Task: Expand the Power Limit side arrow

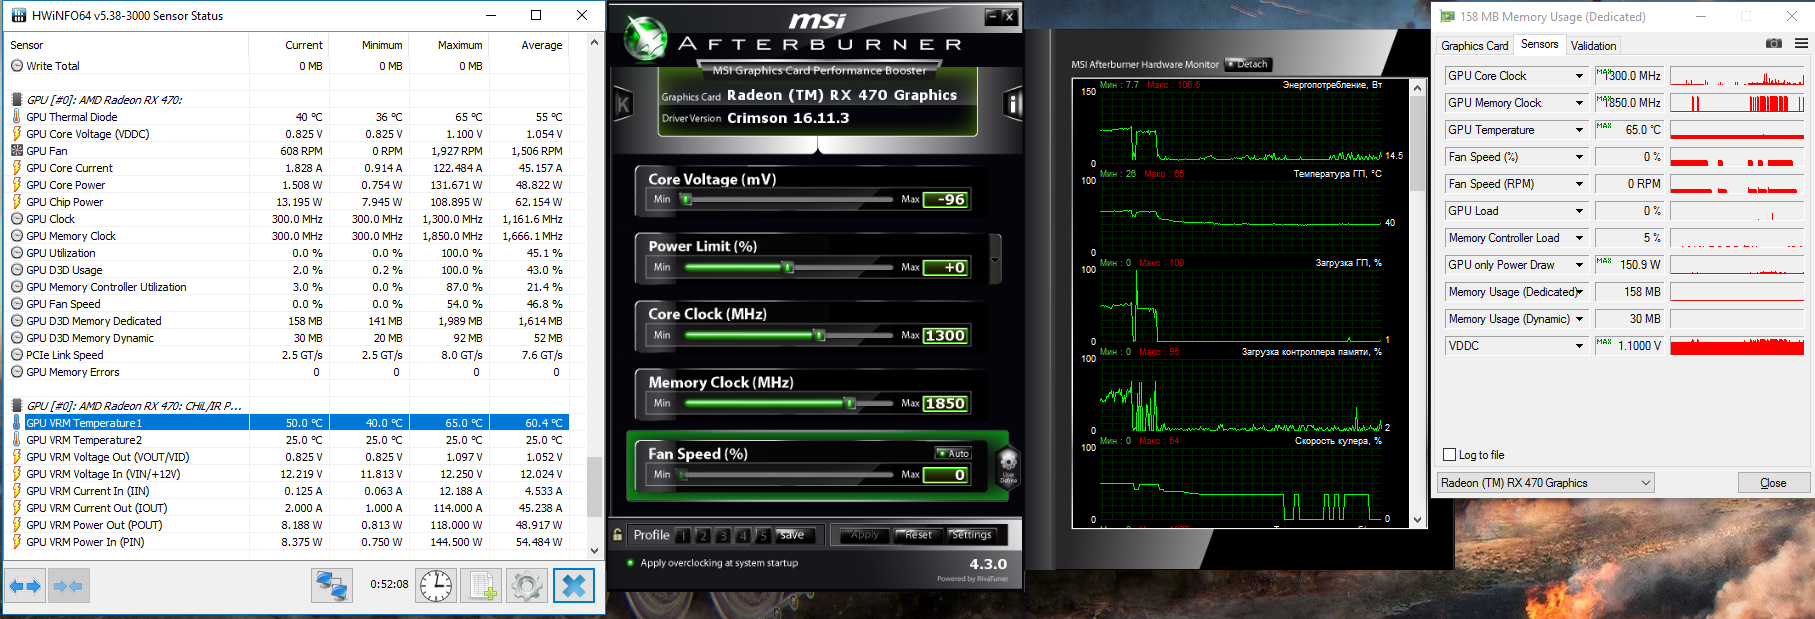Action: pos(995,259)
